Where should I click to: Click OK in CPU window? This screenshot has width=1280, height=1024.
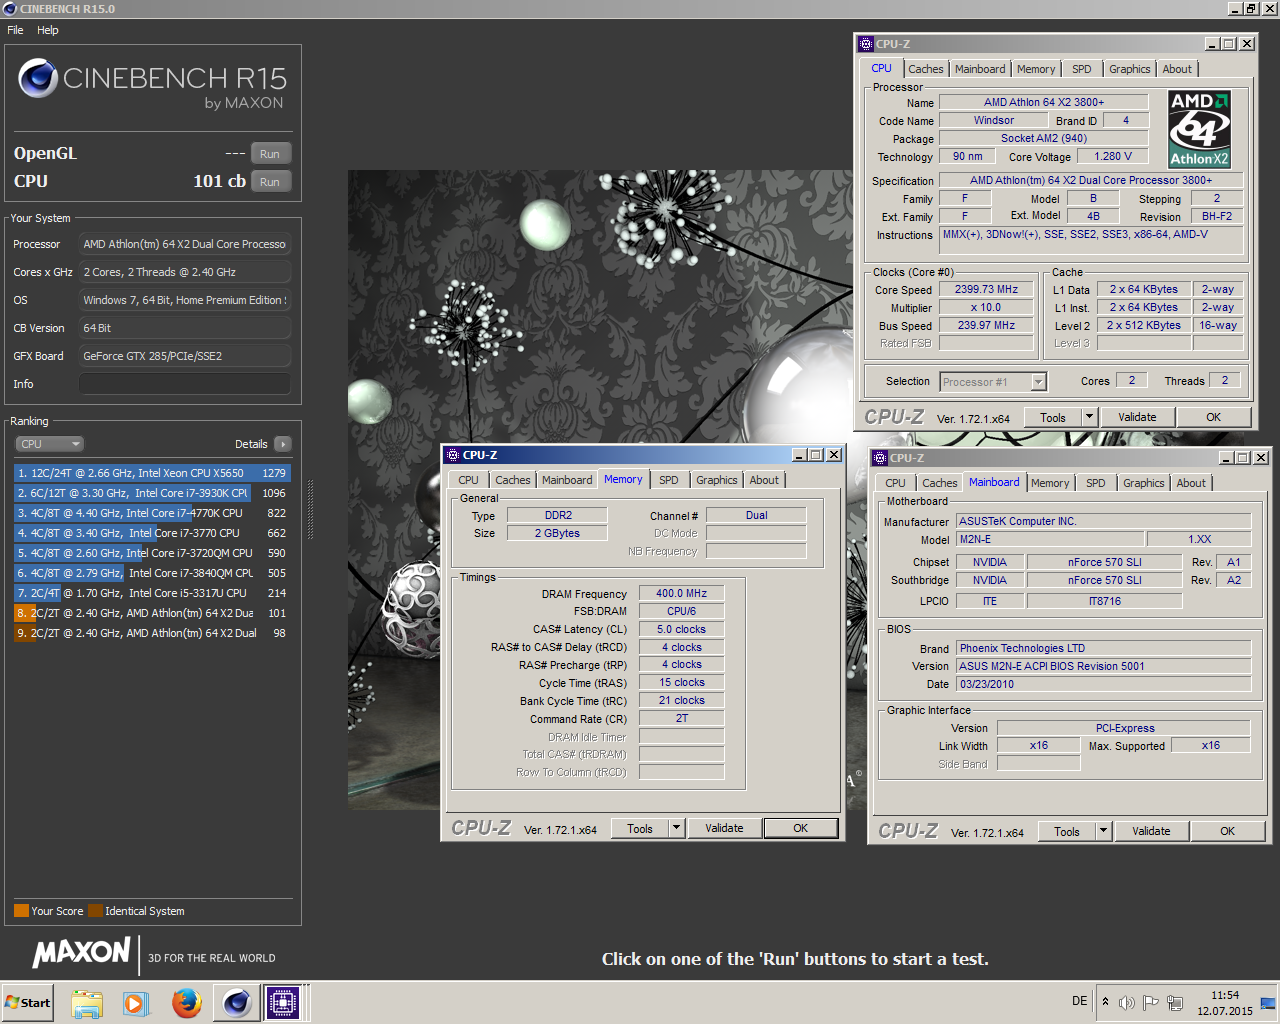(x=1213, y=418)
